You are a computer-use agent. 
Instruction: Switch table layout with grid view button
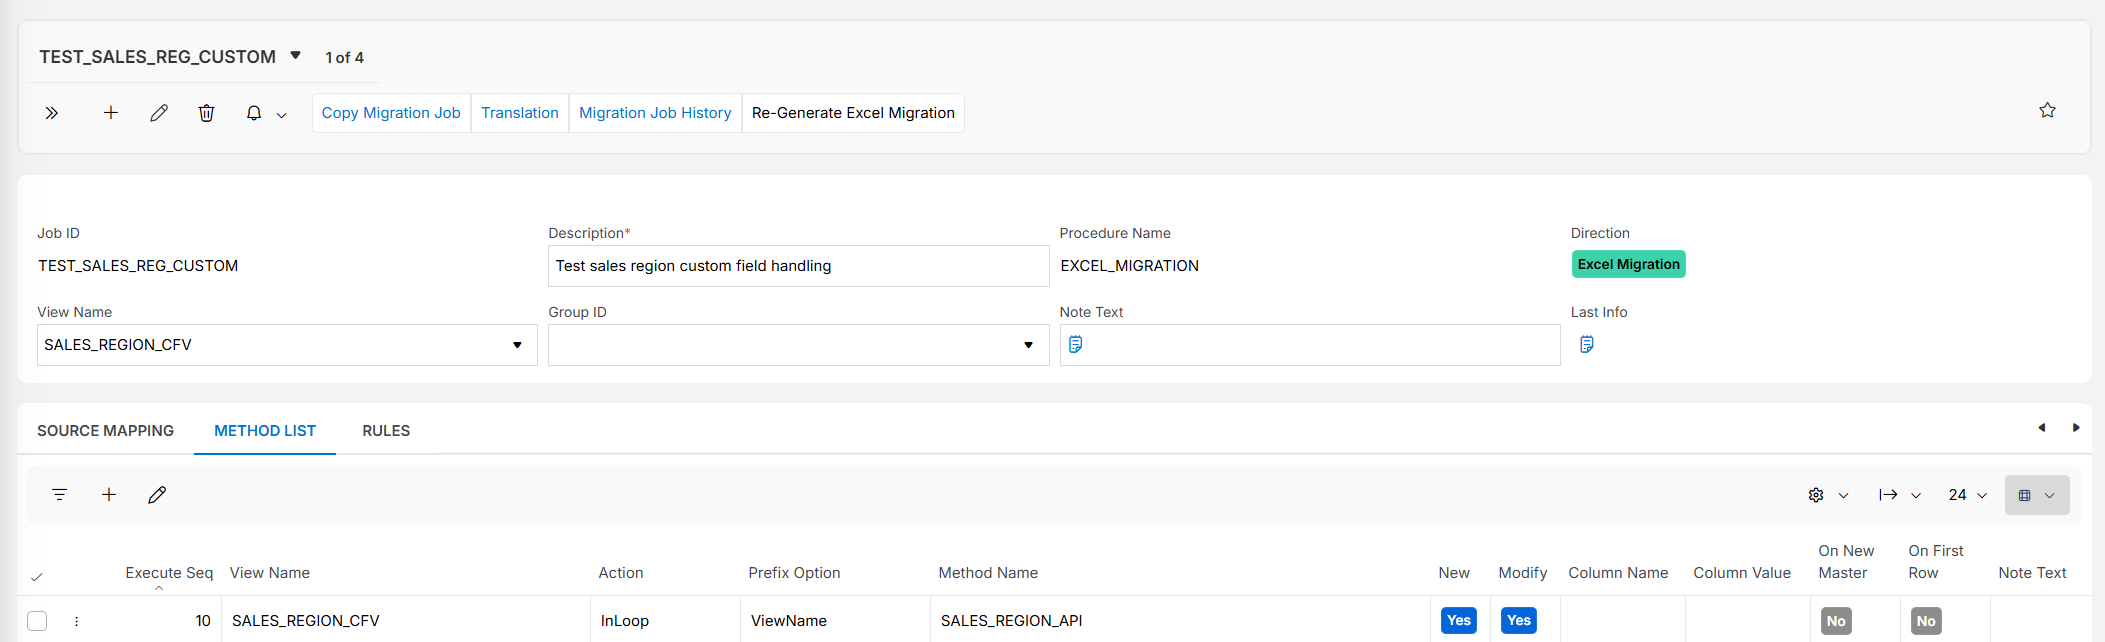[x=2025, y=495]
